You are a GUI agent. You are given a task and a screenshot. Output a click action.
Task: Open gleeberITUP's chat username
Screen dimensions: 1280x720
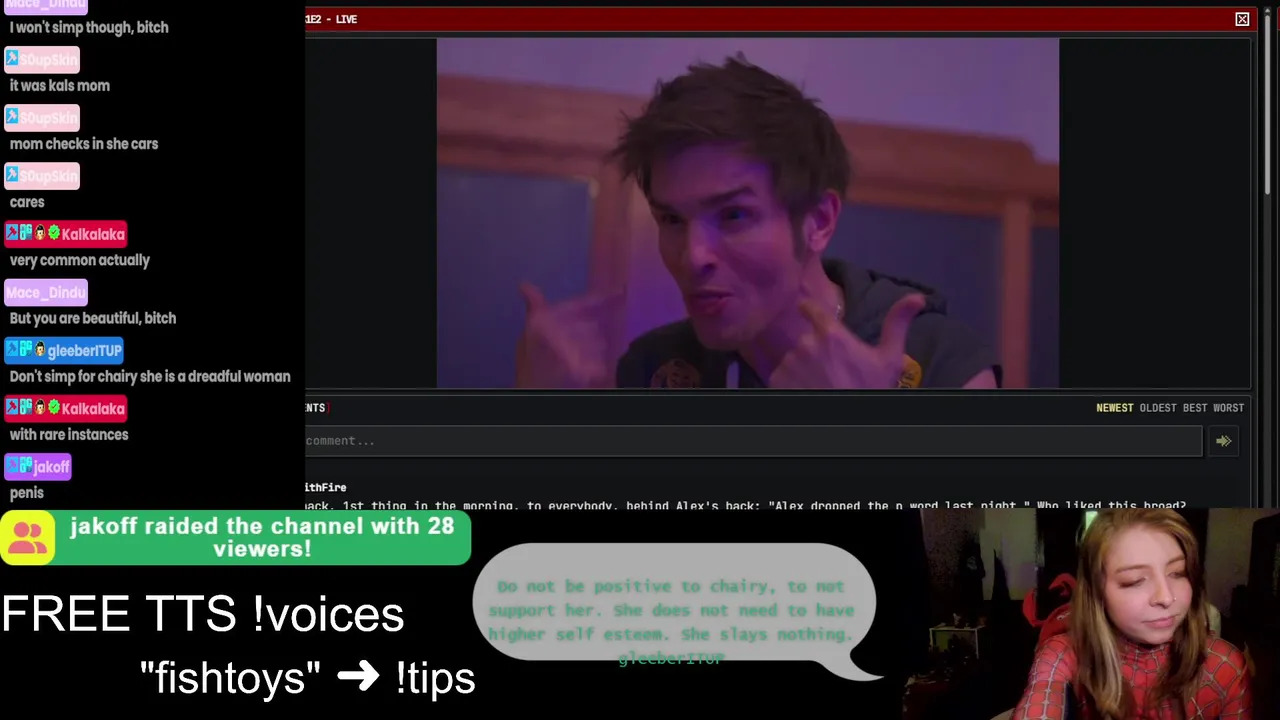click(85, 350)
